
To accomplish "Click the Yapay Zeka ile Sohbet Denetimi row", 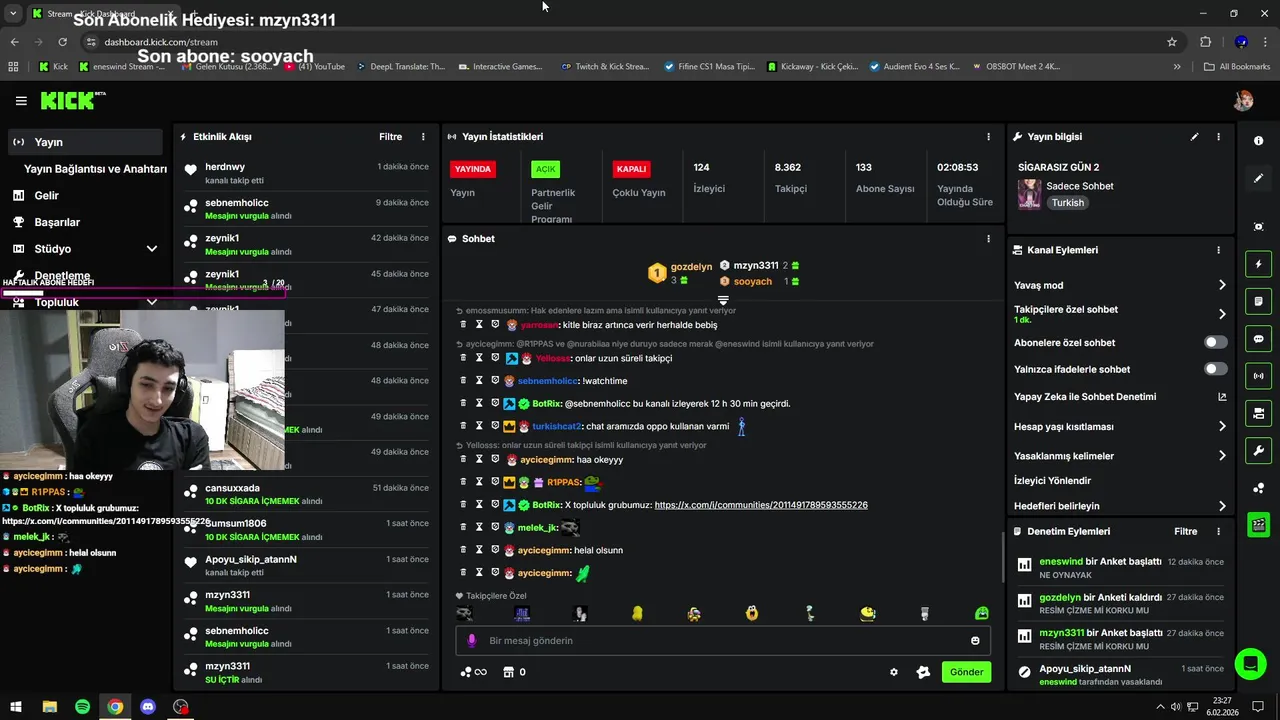I will point(1120,397).
